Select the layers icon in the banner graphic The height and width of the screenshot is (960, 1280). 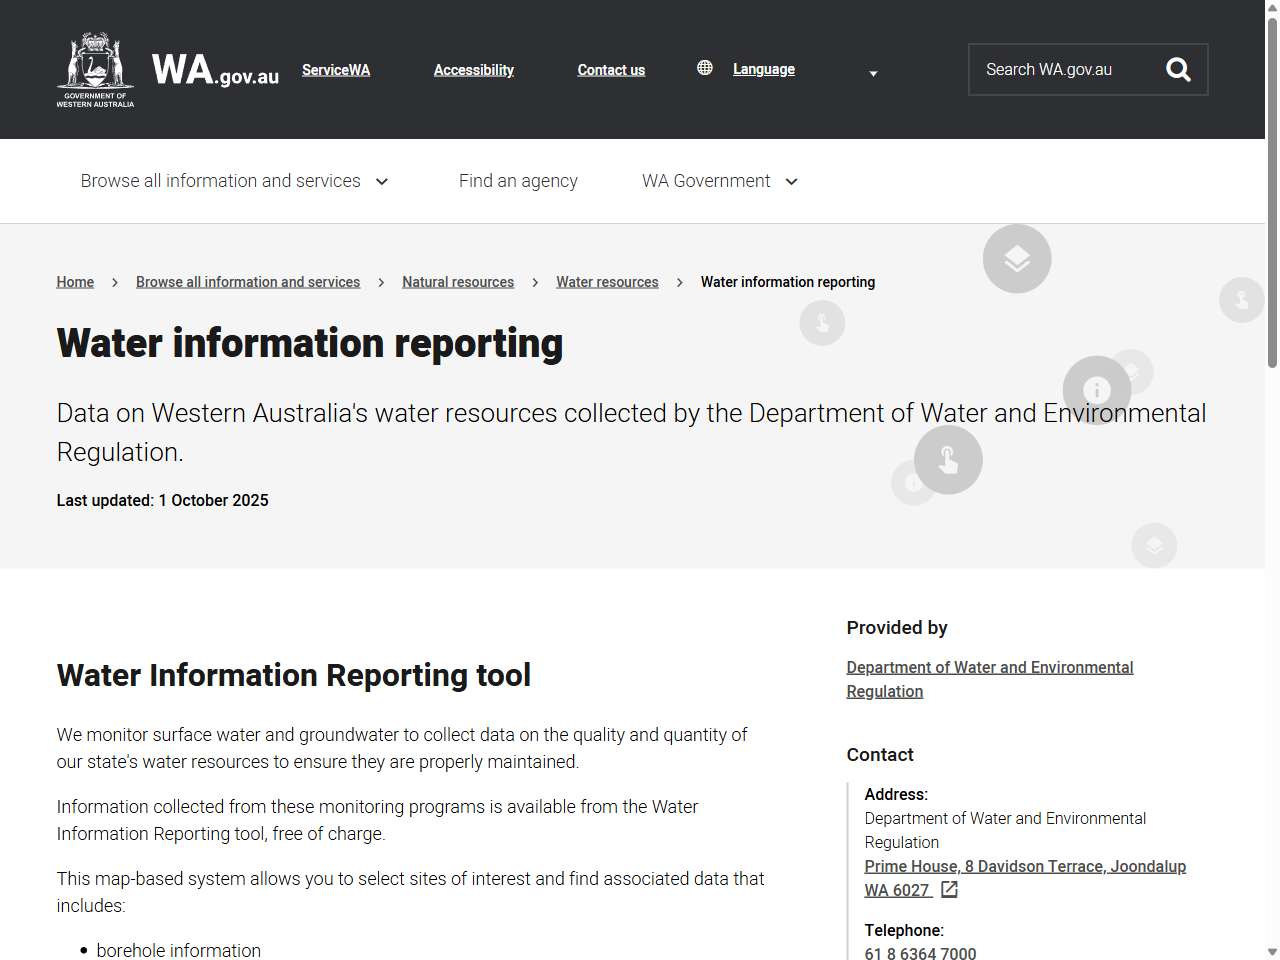click(1017, 258)
